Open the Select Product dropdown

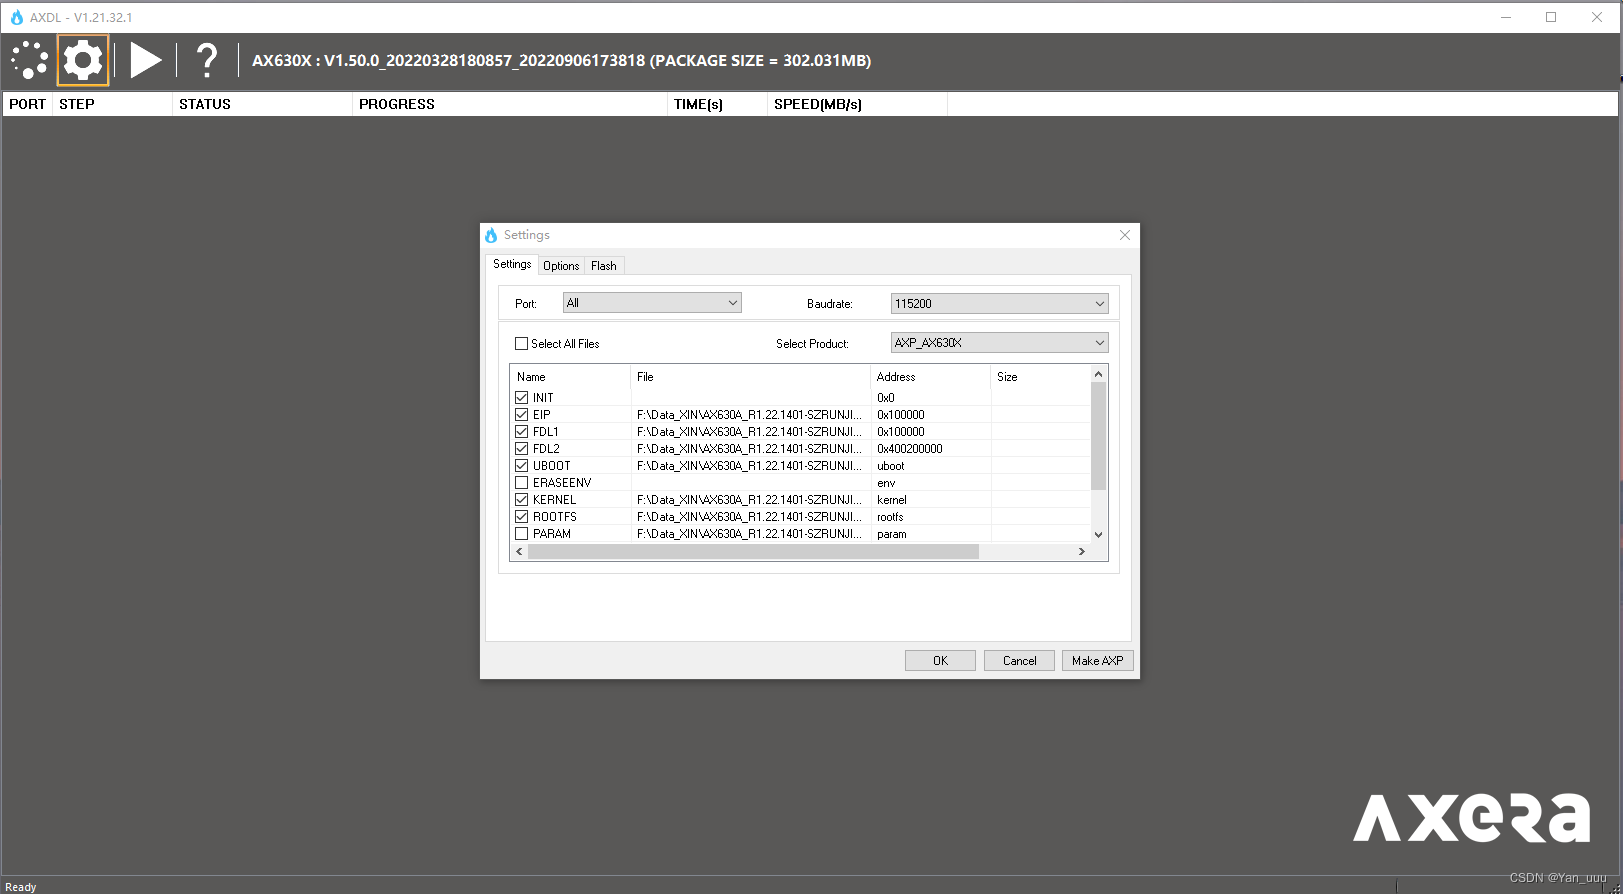point(999,343)
